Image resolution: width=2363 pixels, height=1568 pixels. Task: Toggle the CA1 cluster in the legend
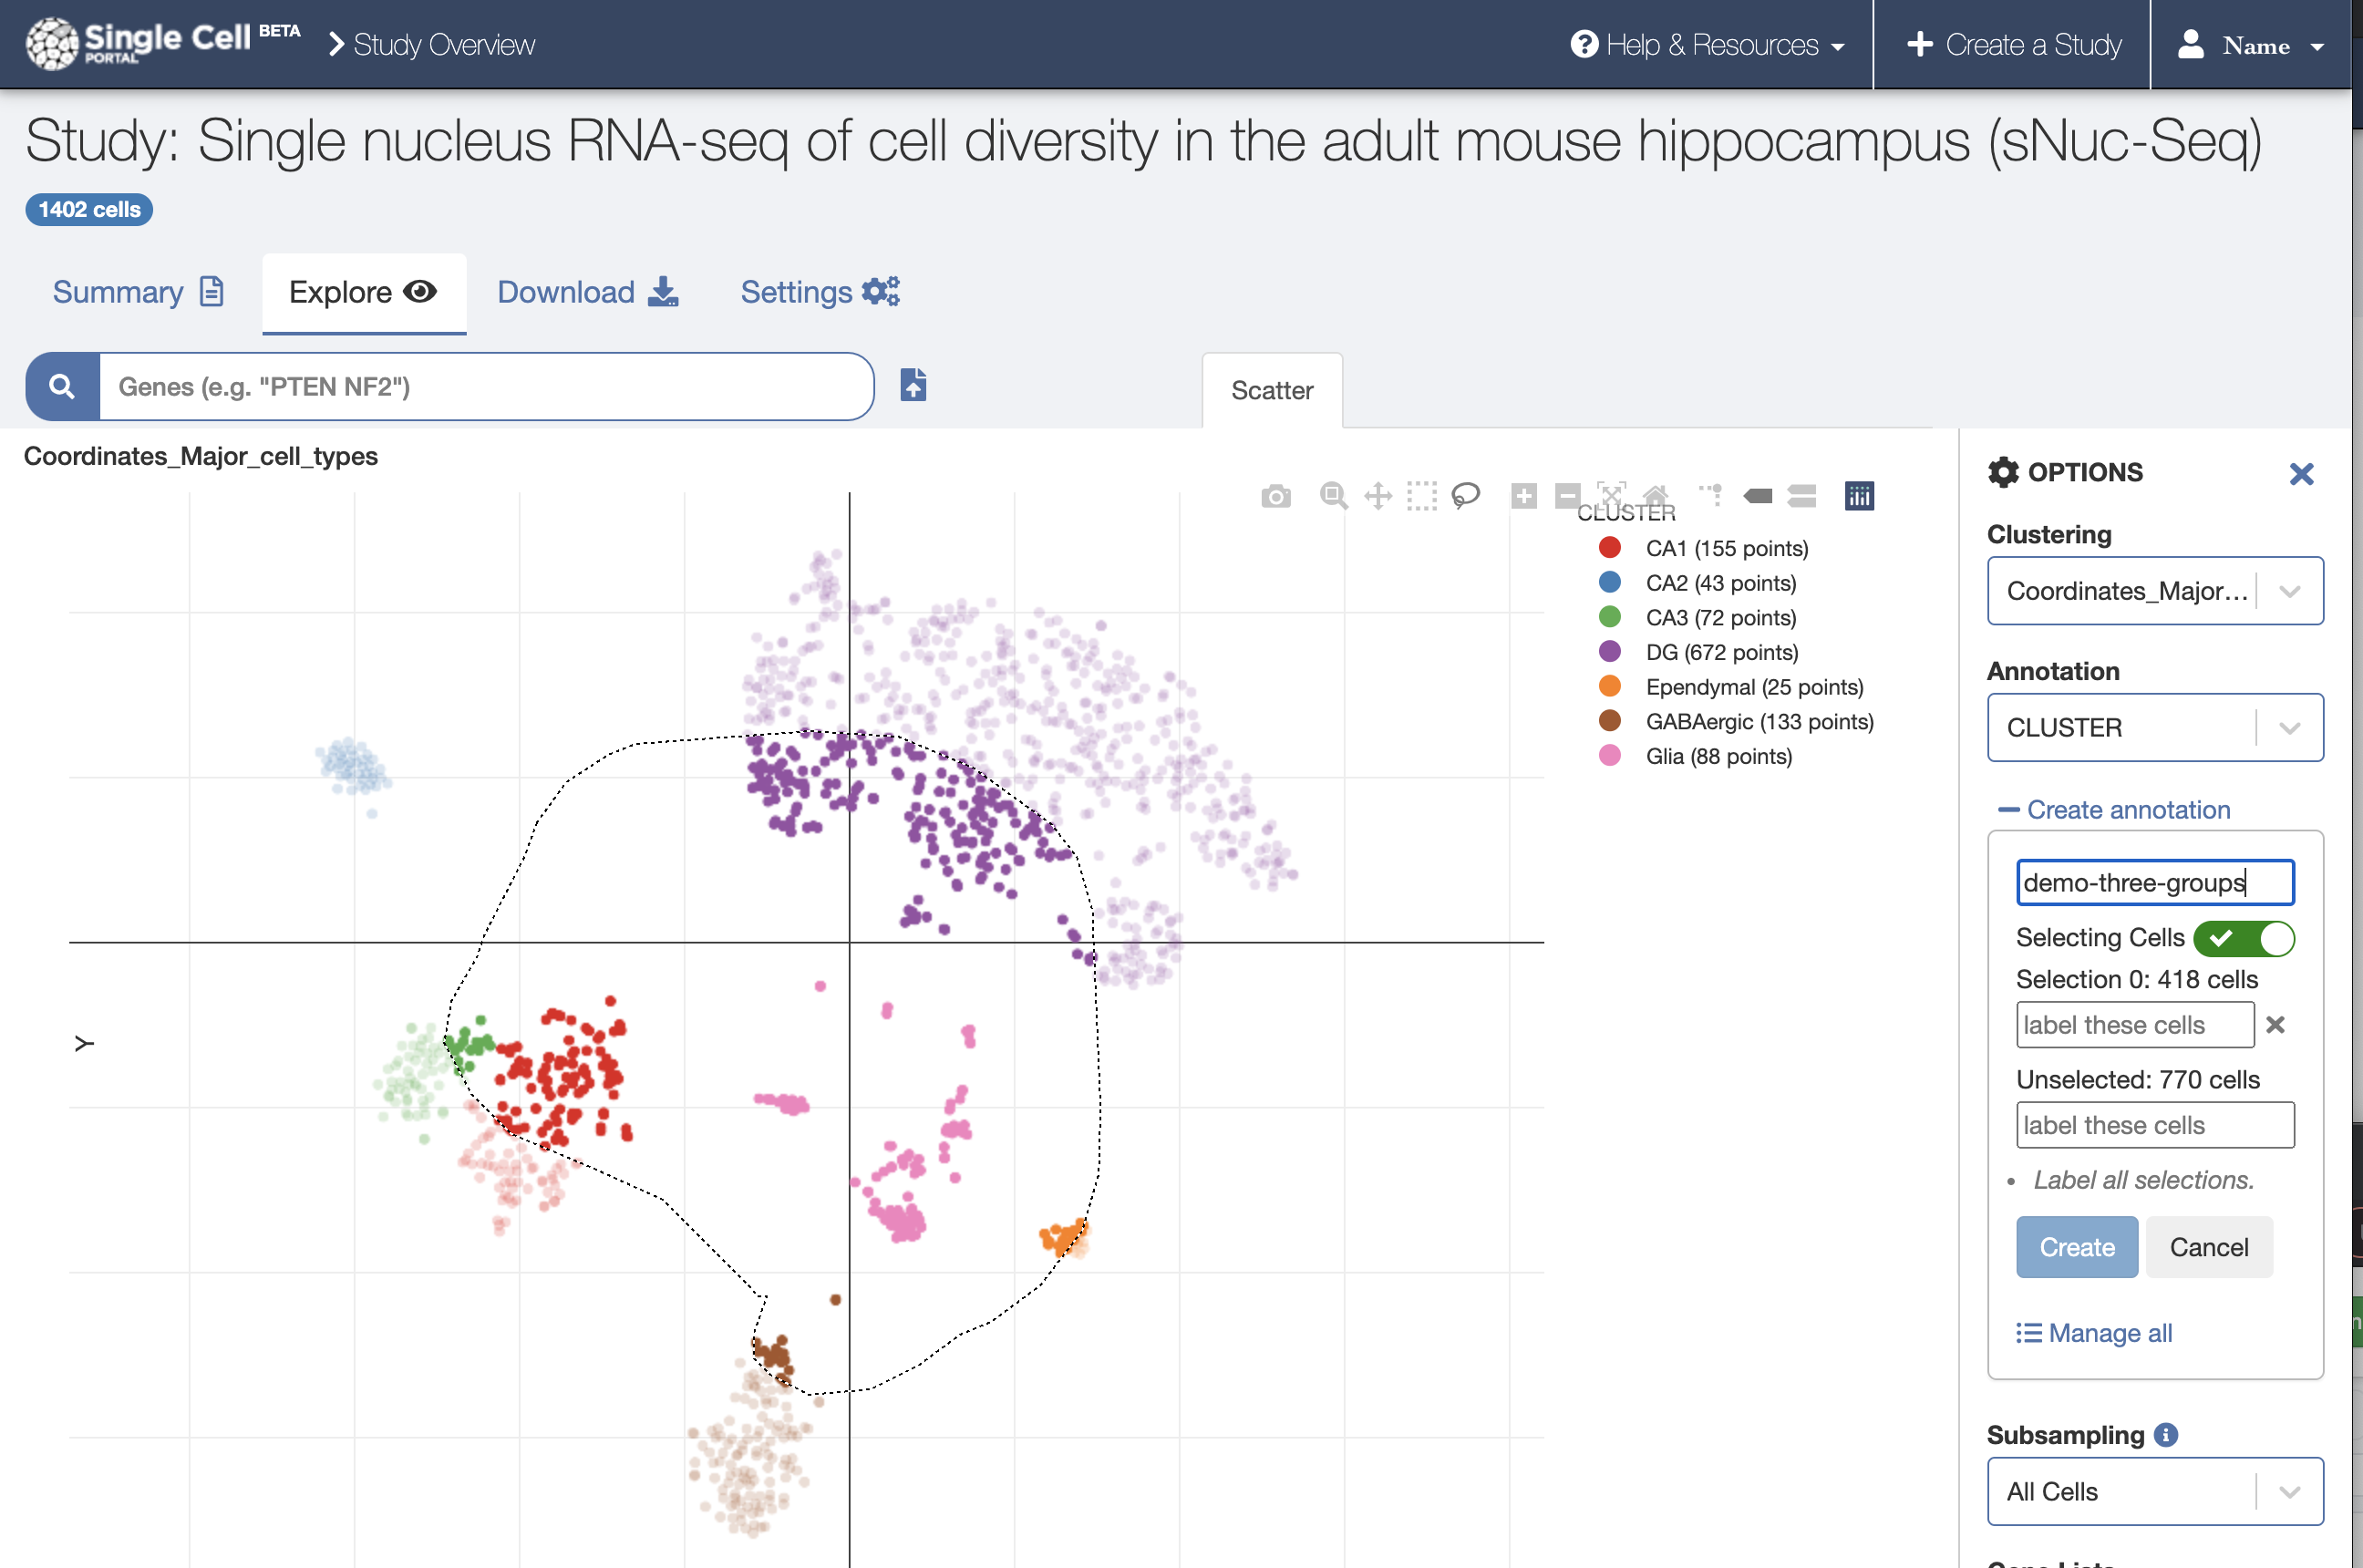point(1727,548)
